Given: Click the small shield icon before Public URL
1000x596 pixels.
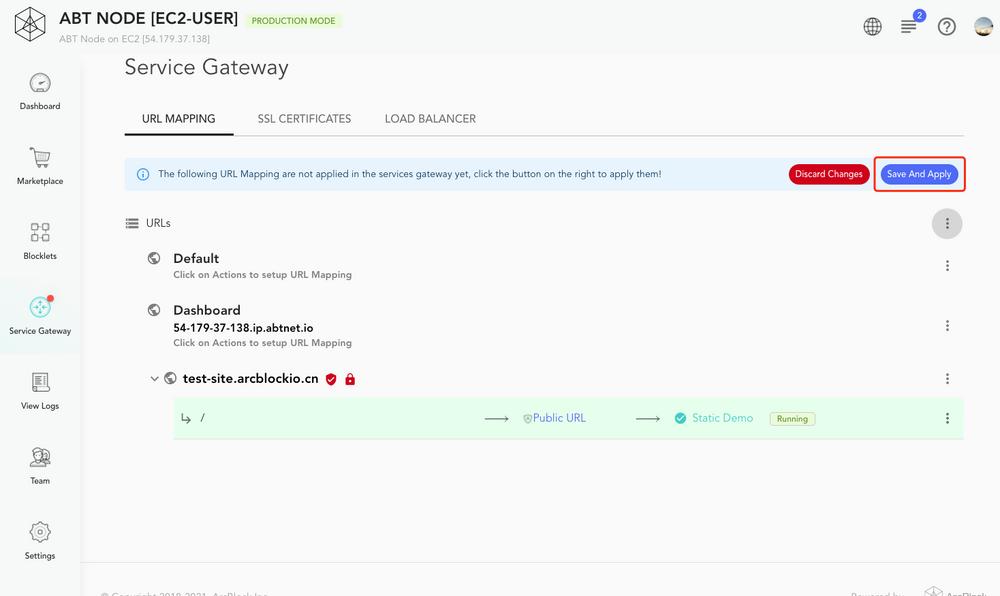Looking at the screenshot, I should tap(527, 419).
